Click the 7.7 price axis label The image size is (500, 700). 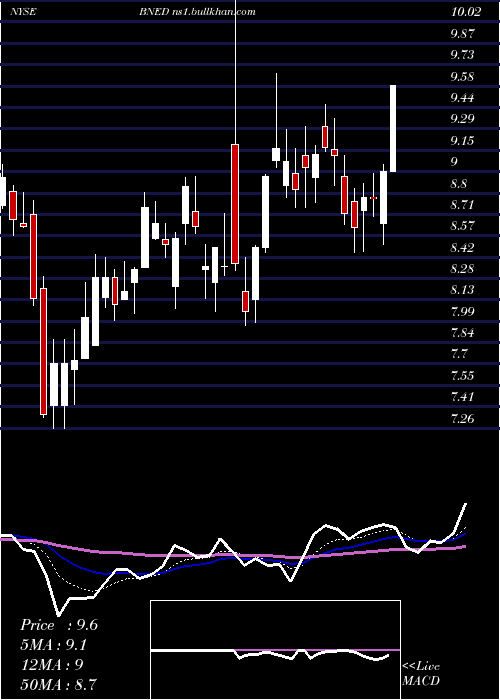tap(460, 354)
